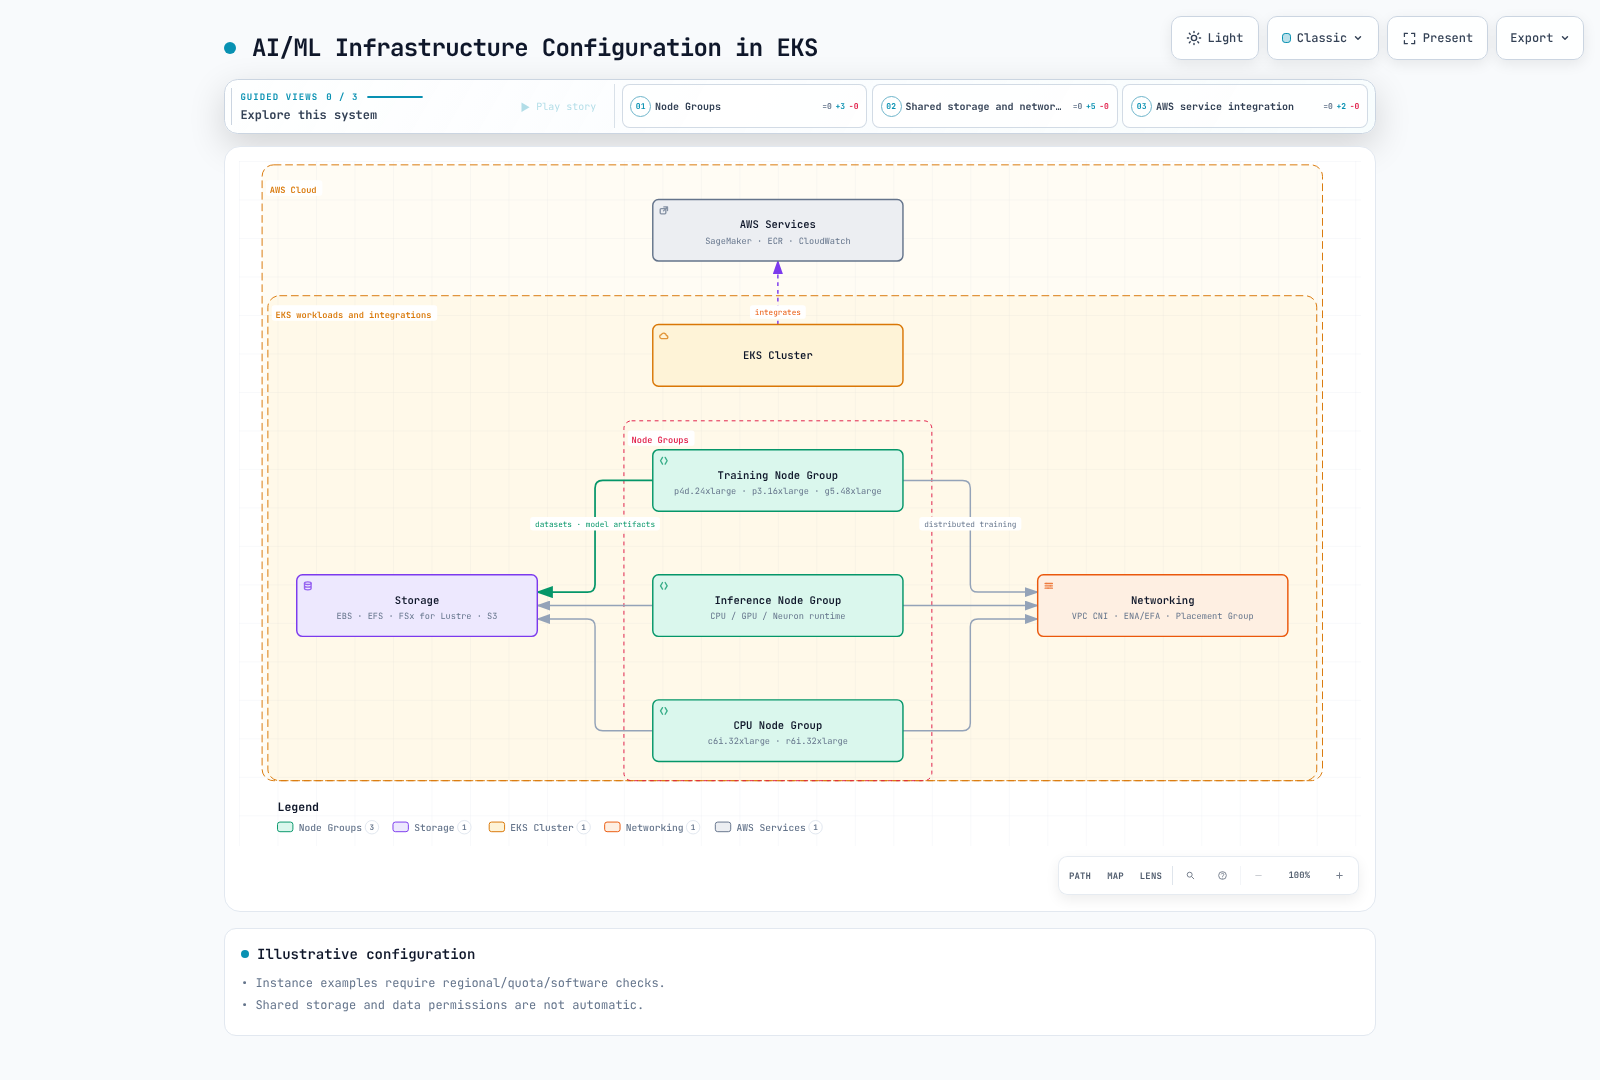Image resolution: width=1600 pixels, height=1080 pixels.
Task: Click the AWS Services node external-link icon
Action: [664, 210]
